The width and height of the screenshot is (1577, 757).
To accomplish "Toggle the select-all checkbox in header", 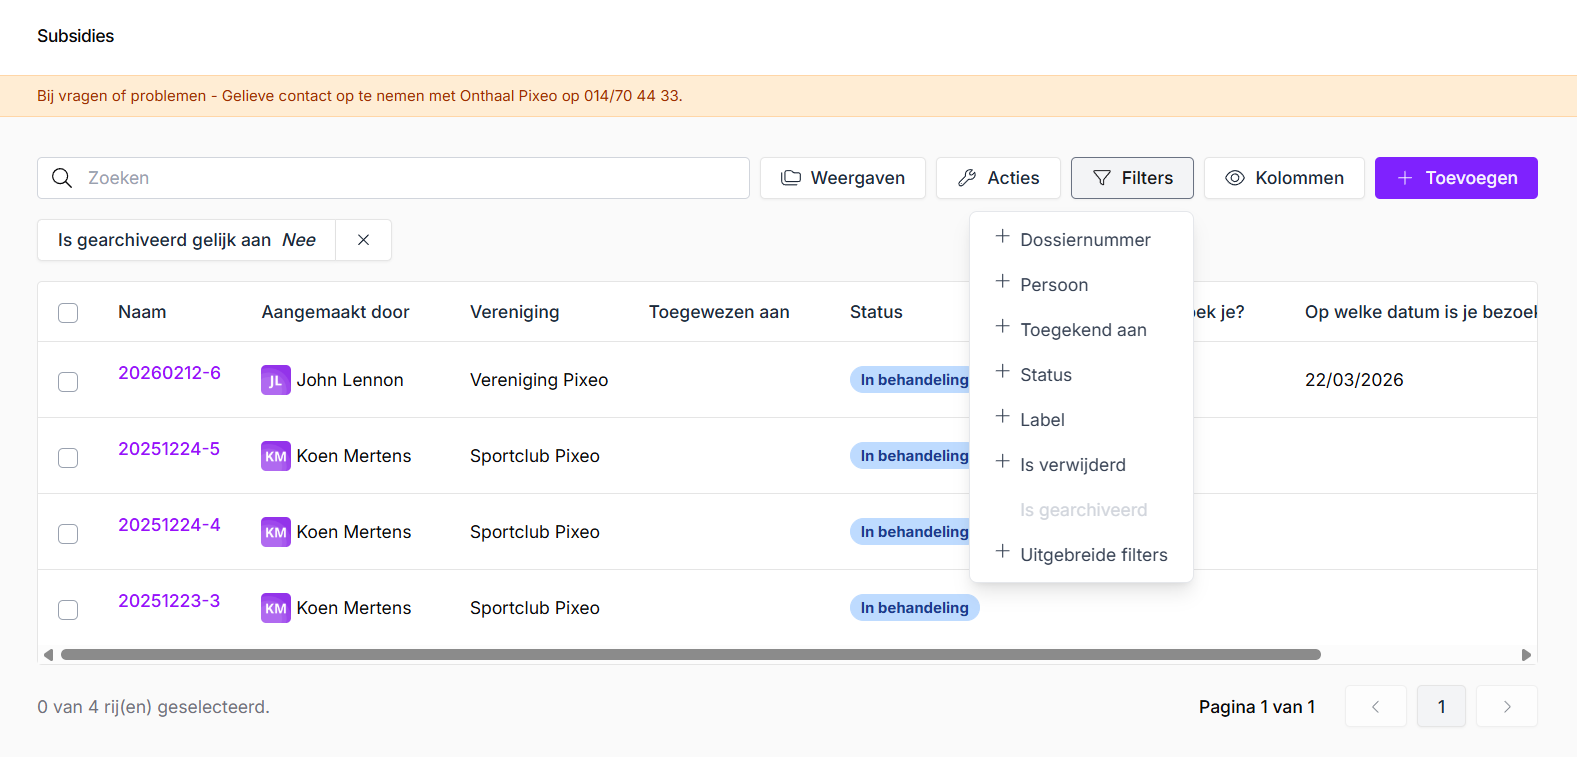I will pyautogui.click(x=68, y=313).
